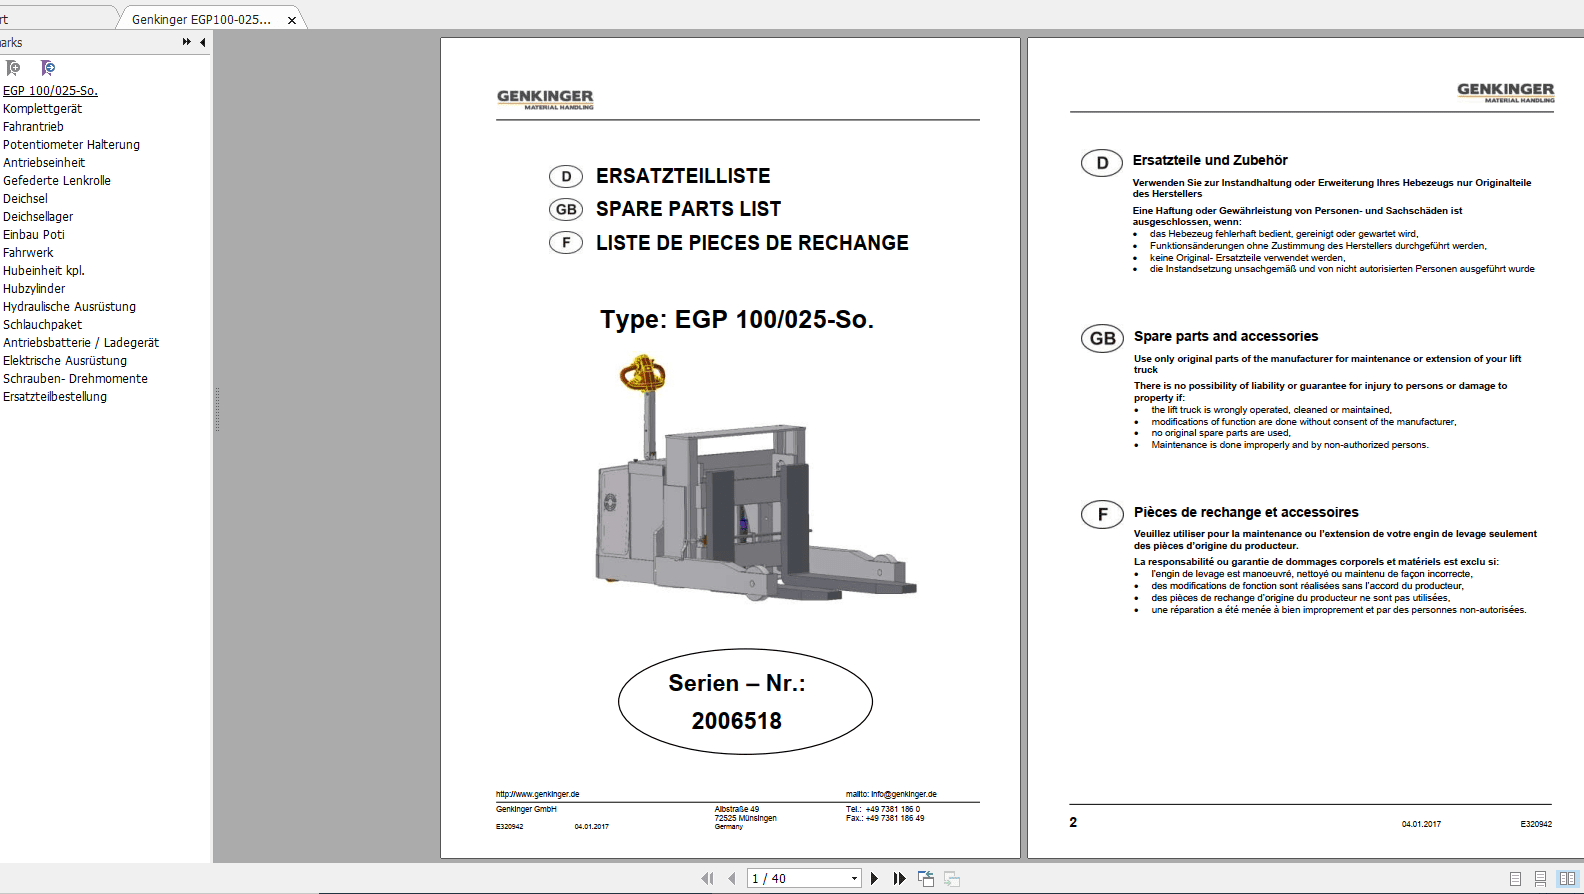Image resolution: width=1584 pixels, height=894 pixels.
Task: Open the Einbau Poti bookmark
Action: coord(34,234)
